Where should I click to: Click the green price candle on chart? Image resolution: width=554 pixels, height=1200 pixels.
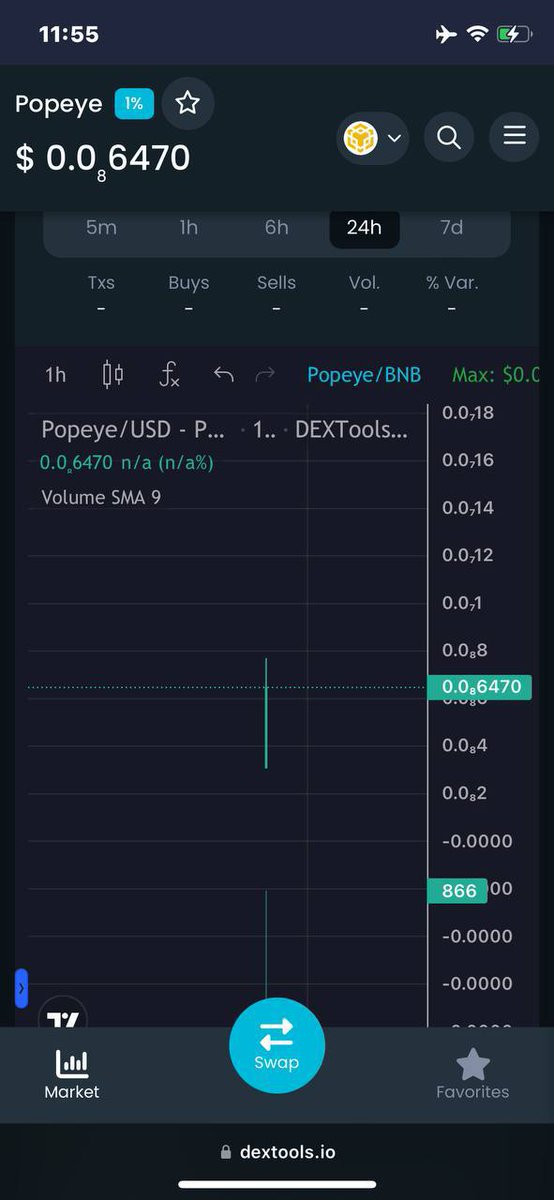266,713
